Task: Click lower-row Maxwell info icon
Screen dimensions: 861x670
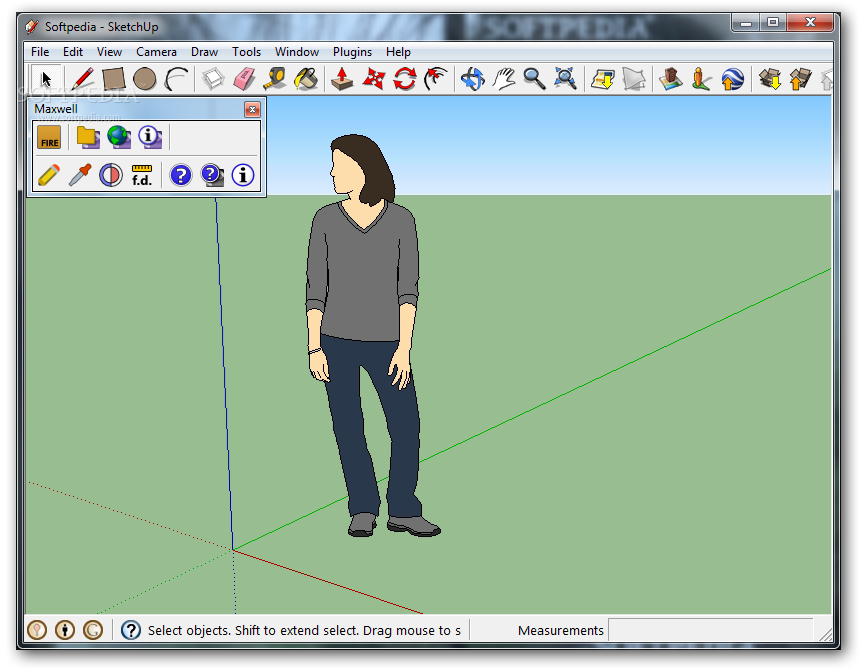Action: (243, 175)
